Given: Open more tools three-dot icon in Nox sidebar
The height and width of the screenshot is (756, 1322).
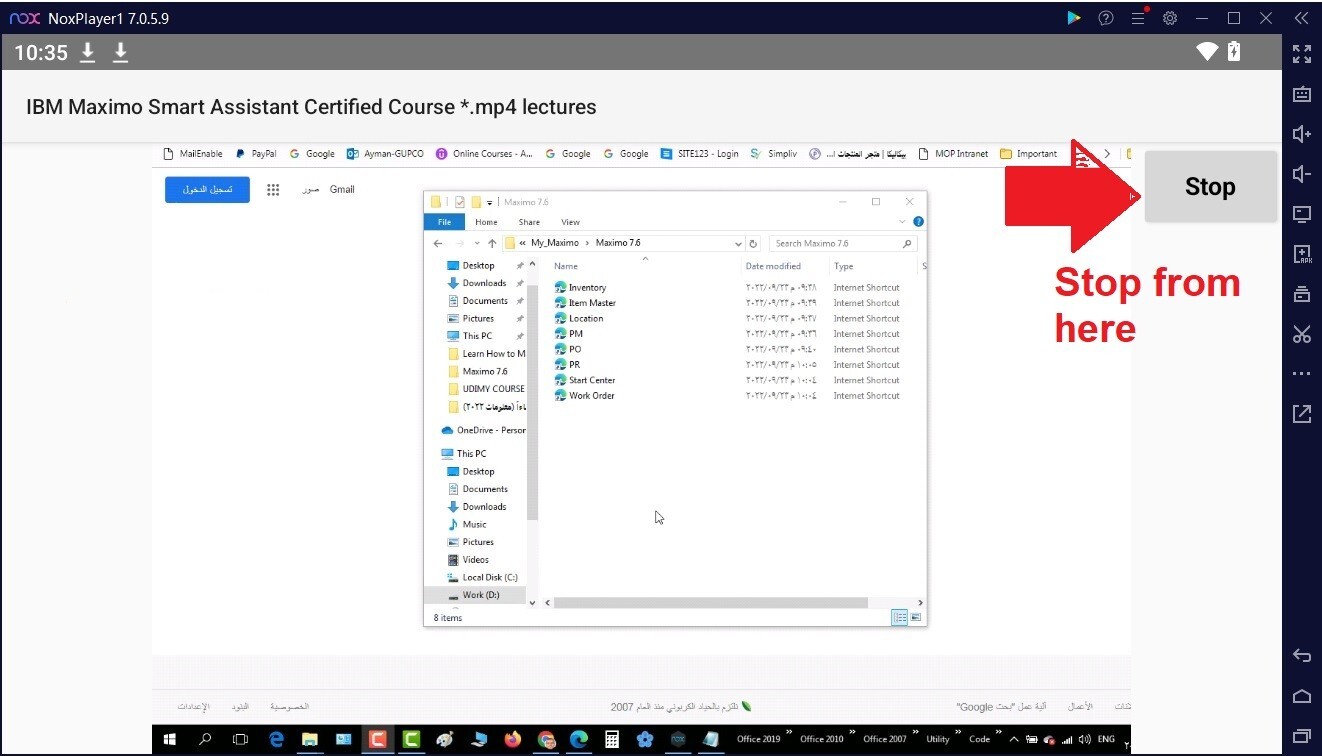Looking at the screenshot, I should [x=1301, y=374].
